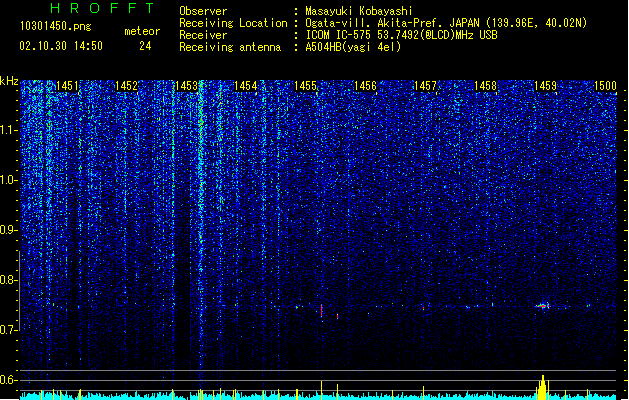Click the red vertical echo just after 1455
The width and height of the screenshot is (629, 400).
pyautogui.click(x=321, y=311)
